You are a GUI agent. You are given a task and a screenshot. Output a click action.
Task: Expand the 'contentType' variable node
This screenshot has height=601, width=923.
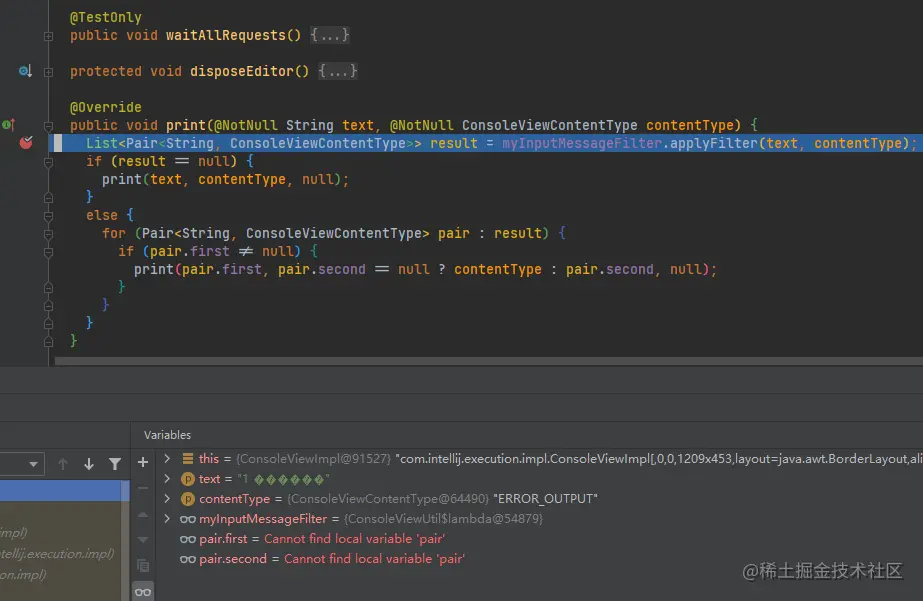[167, 499]
